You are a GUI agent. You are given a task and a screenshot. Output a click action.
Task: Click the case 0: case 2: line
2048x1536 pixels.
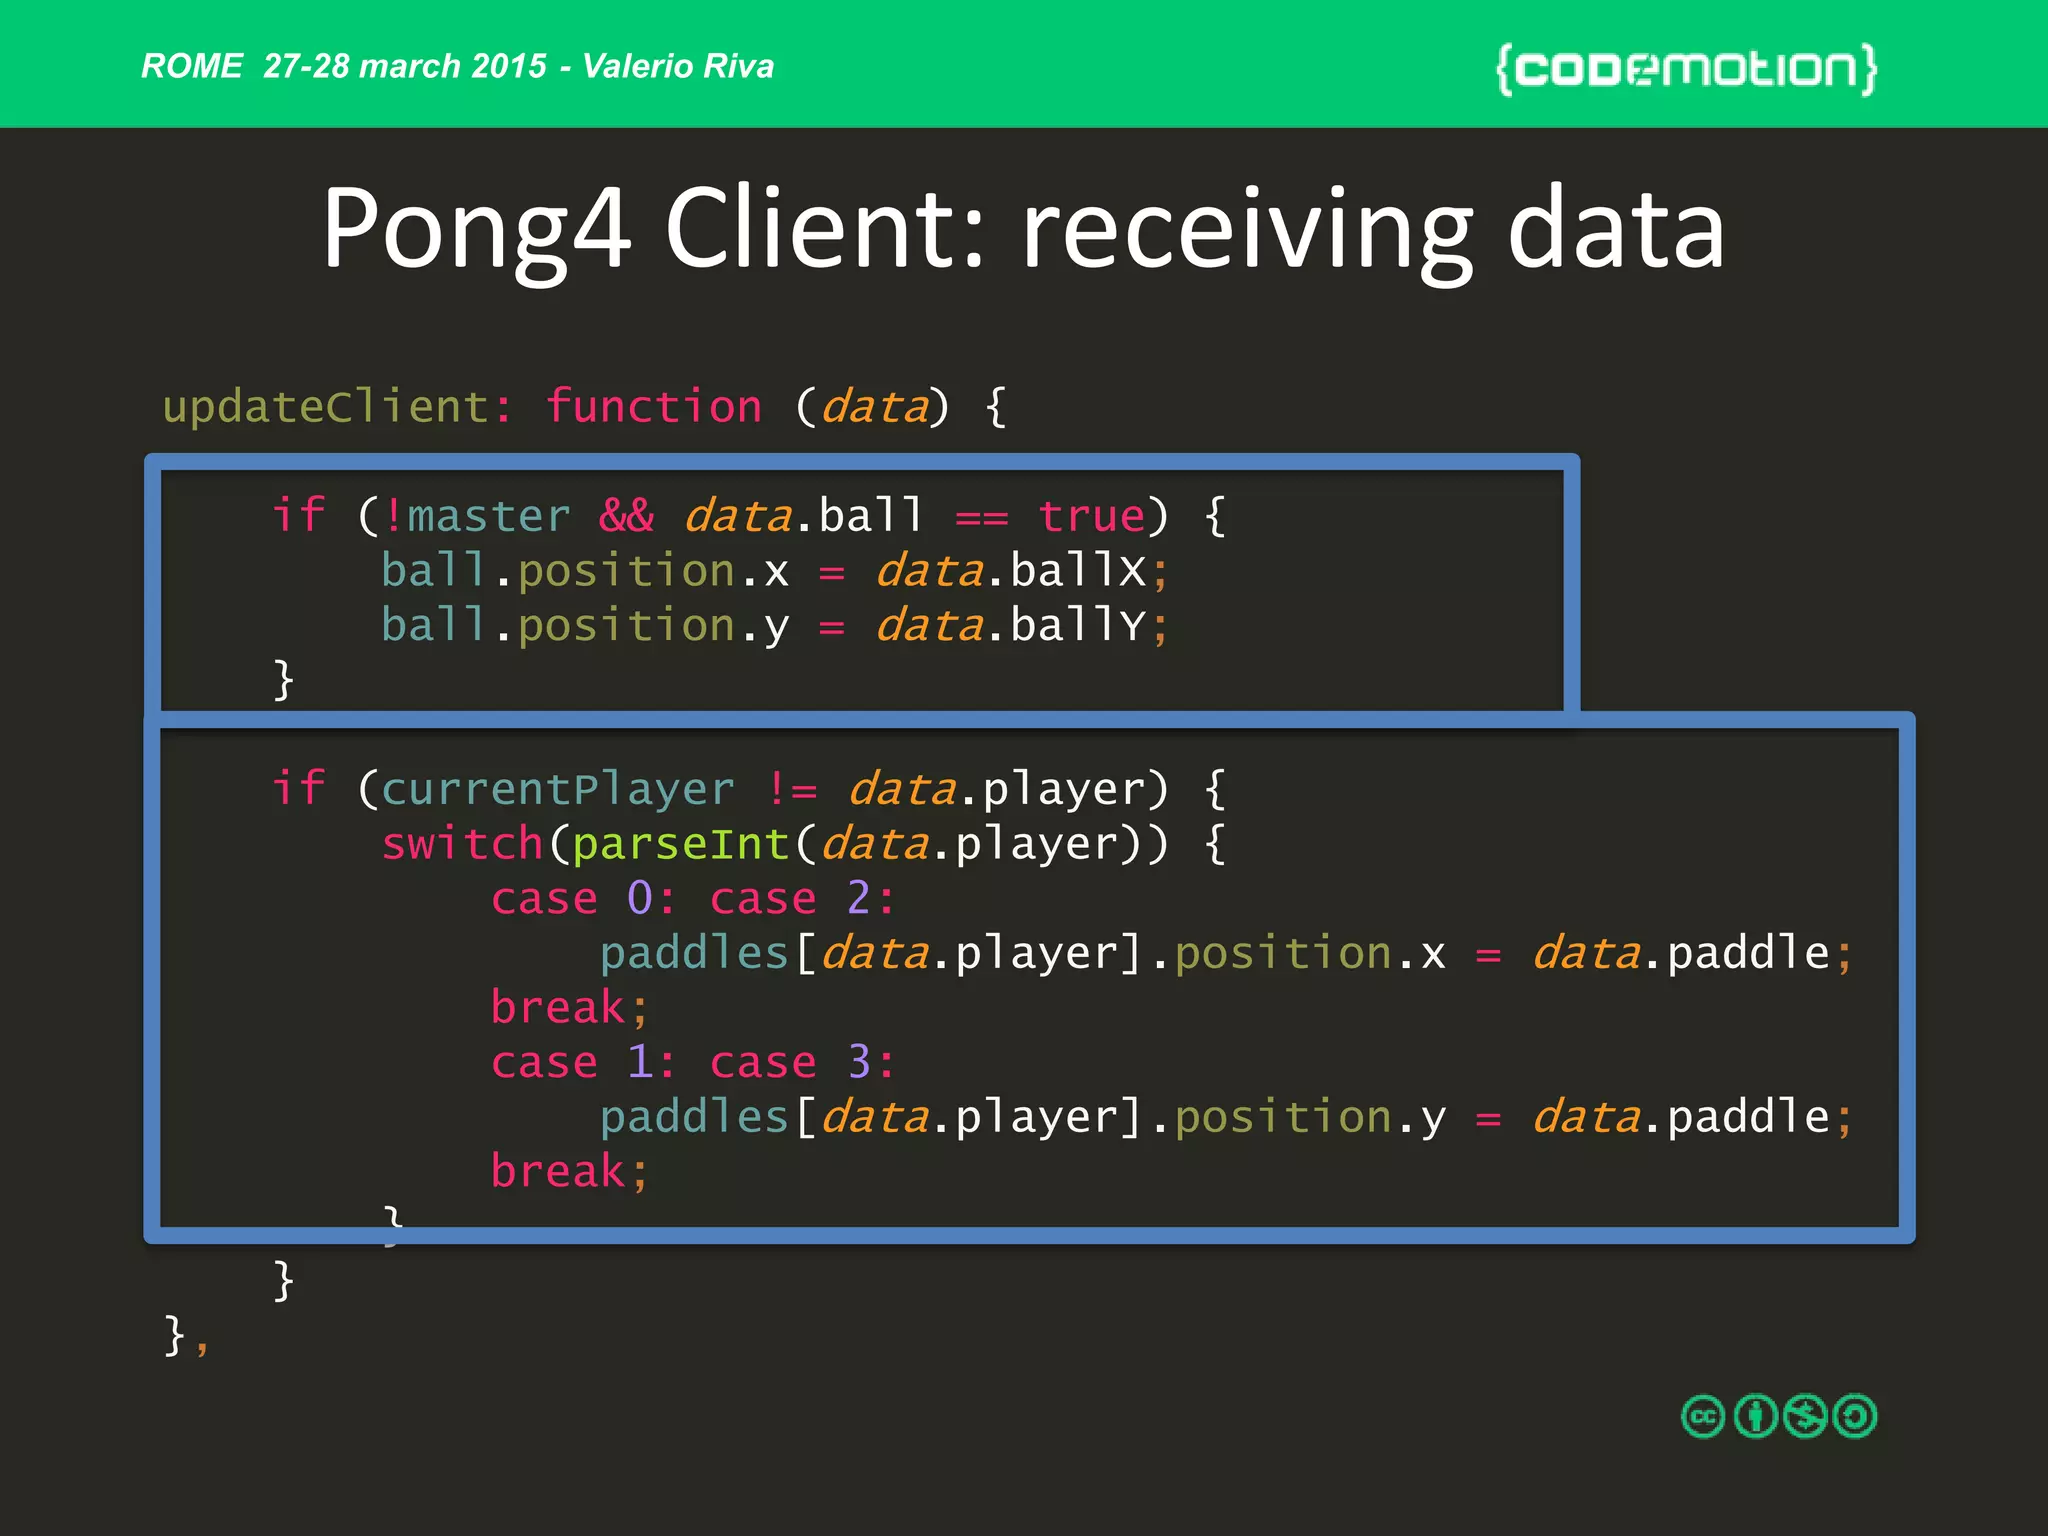tap(692, 898)
